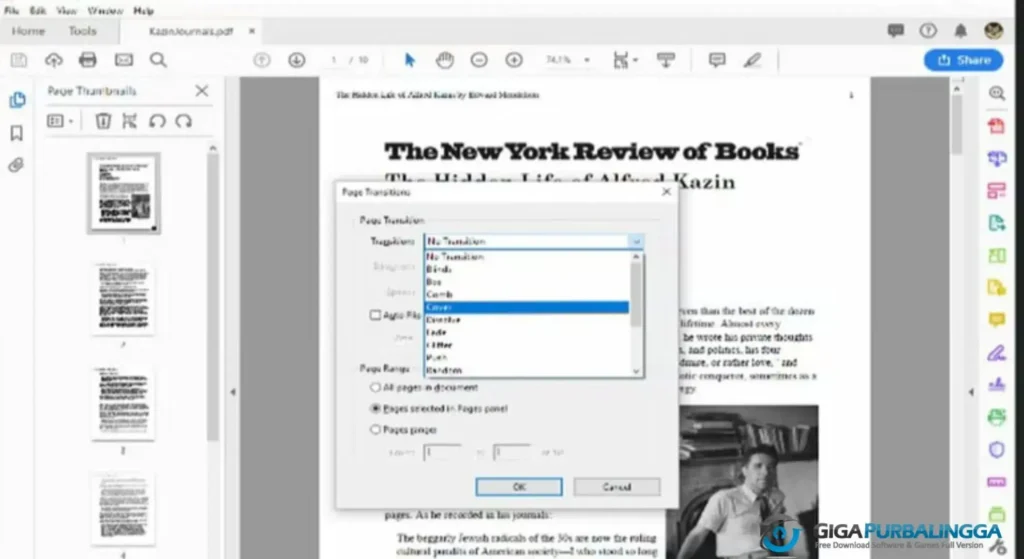Image resolution: width=1024 pixels, height=559 pixels.
Task: Open Protect shield tool icon
Action: tap(997, 450)
